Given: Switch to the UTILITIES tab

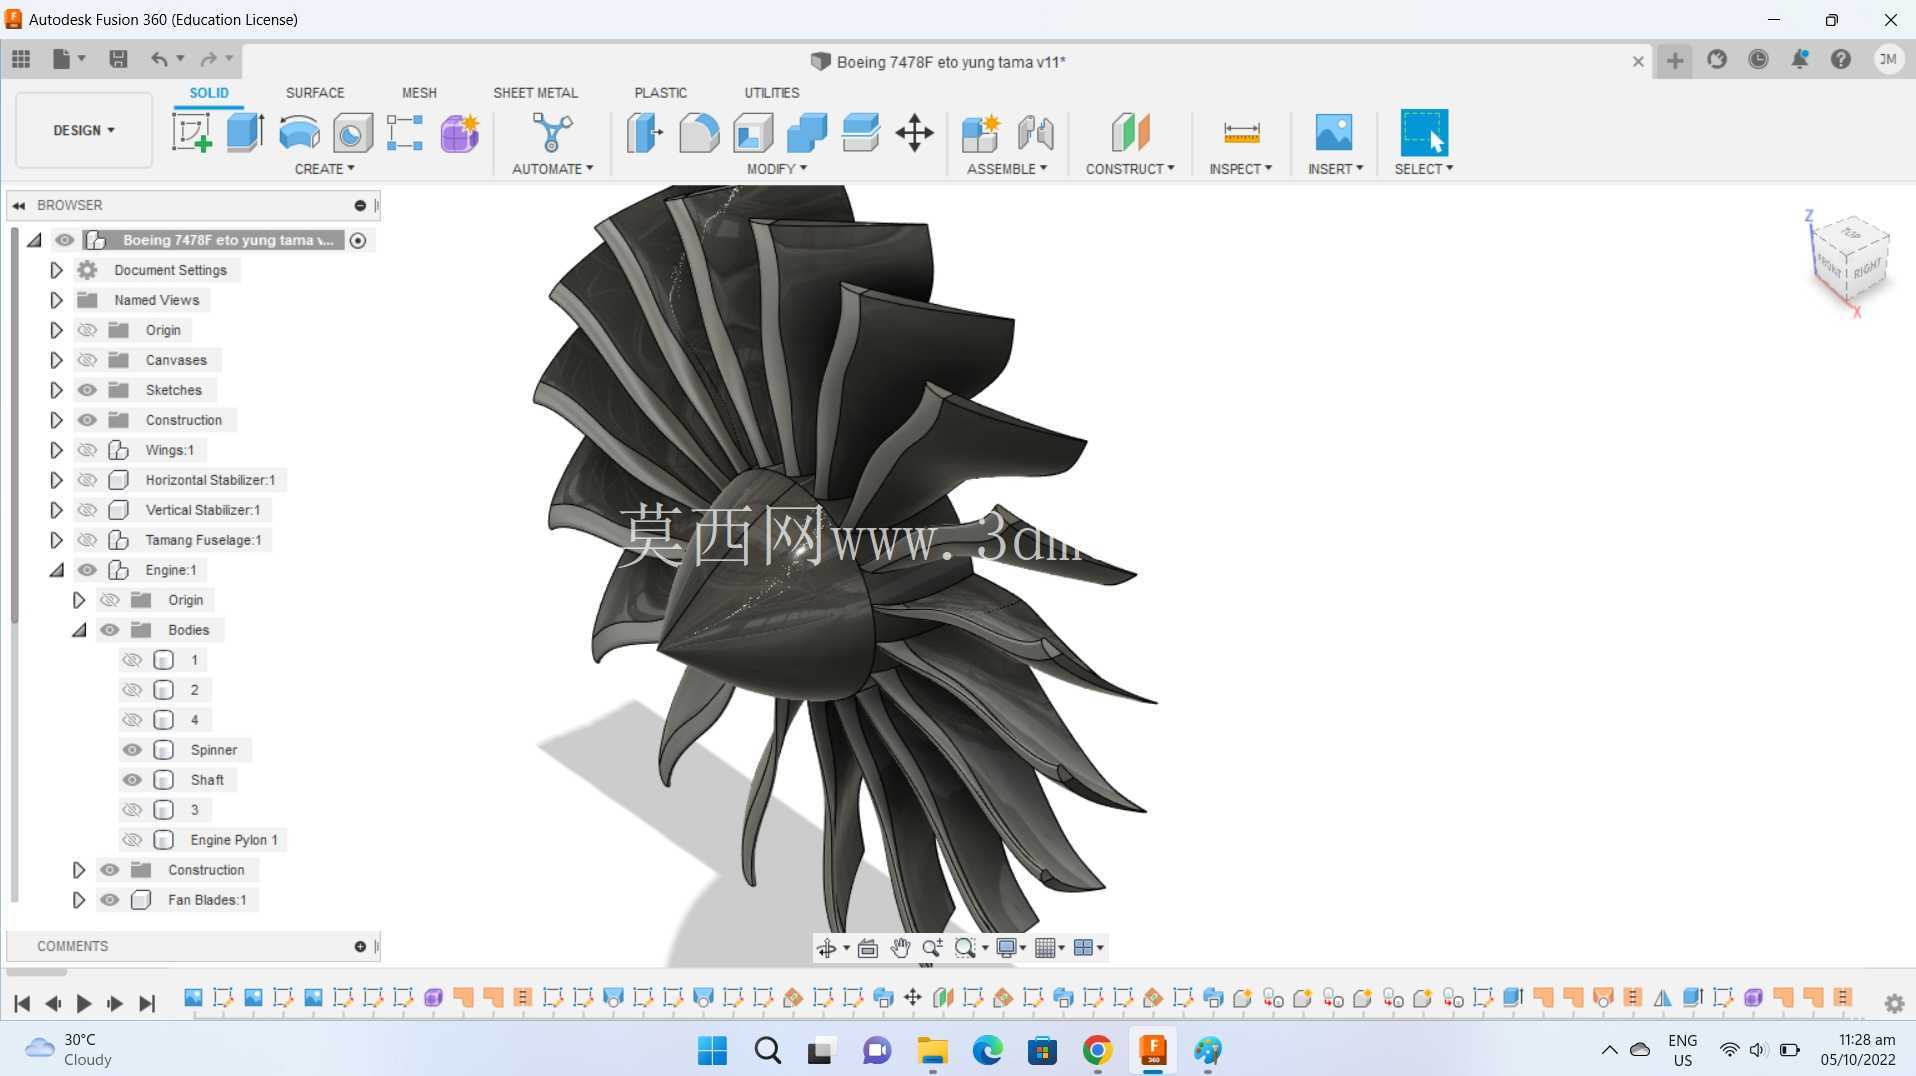Looking at the screenshot, I should coord(771,92).
